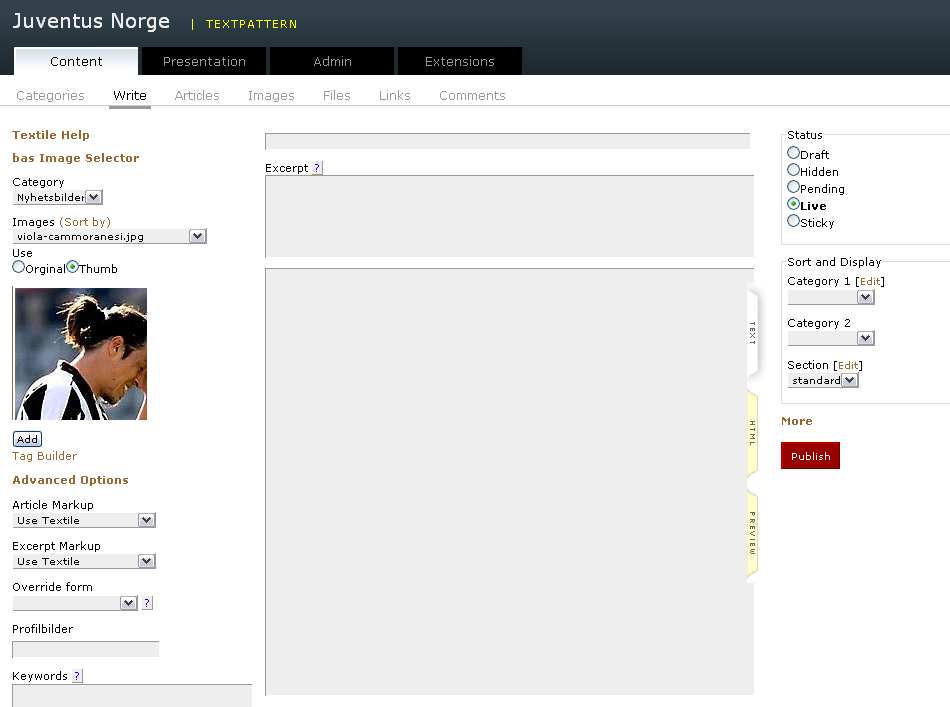Click the article title input field

coord(508,141)
